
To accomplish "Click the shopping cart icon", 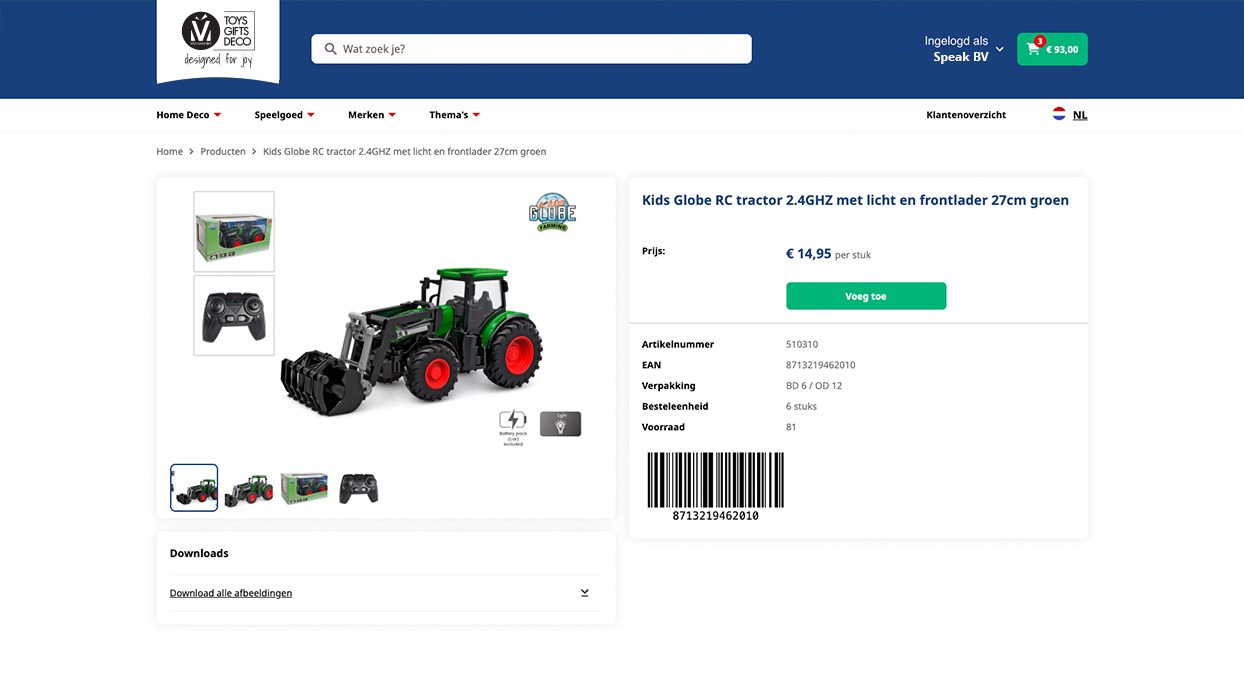I will click(x=1033, y=49).
